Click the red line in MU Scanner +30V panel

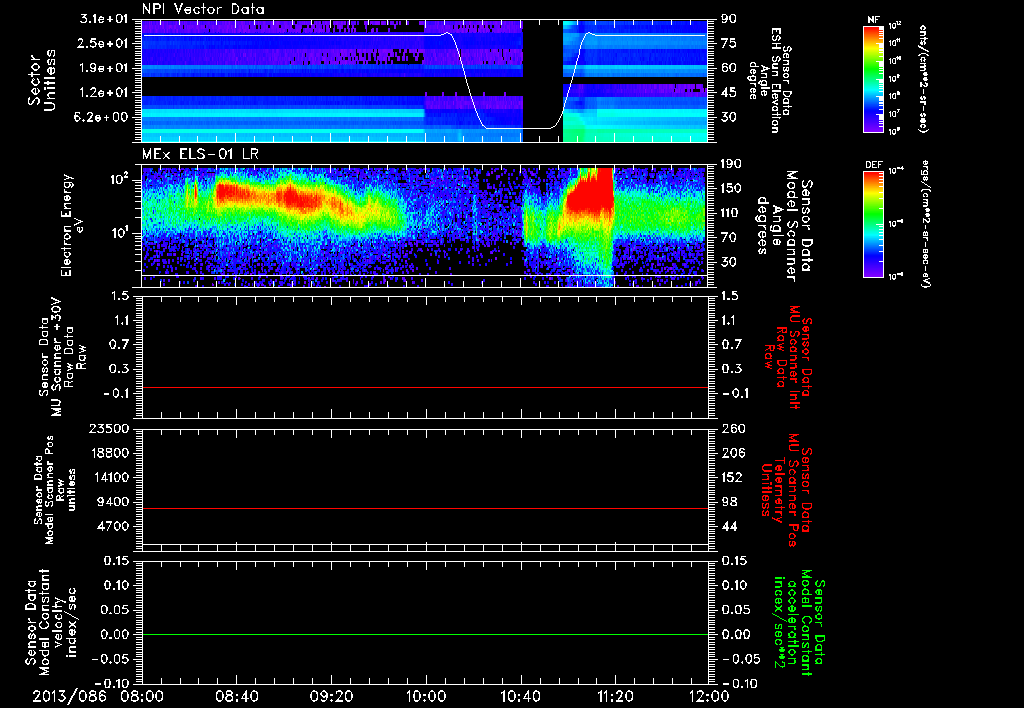(x=424, y=387)
